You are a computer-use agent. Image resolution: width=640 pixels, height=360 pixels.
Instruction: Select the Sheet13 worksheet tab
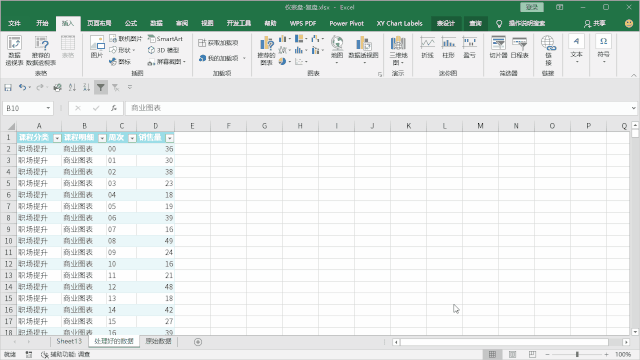click(x=69, y=341)
